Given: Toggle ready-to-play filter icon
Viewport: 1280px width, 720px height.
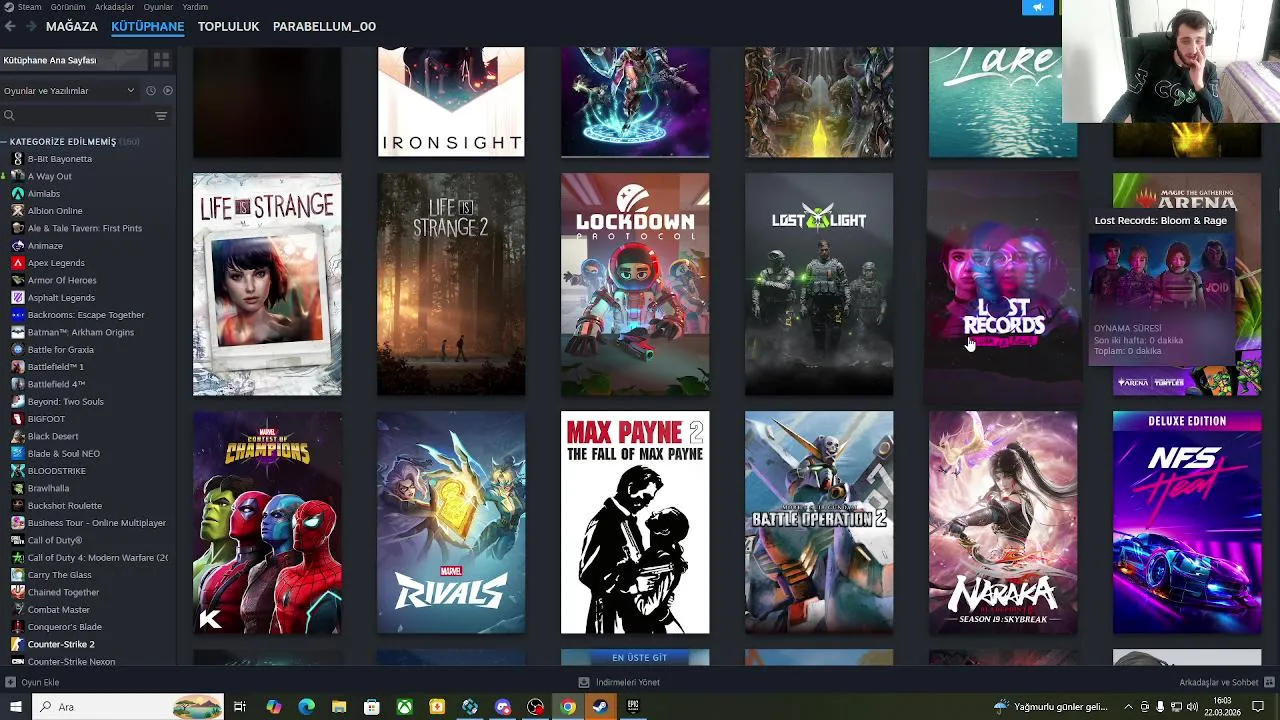Looking at the screenshot, I should pos(167,91).
